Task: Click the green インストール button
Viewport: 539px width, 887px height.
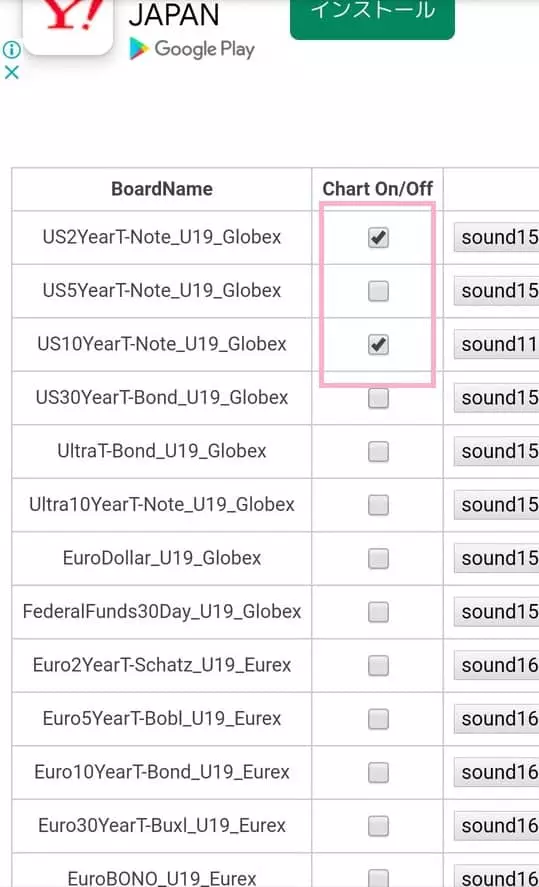Action: [x=372, y=17]
